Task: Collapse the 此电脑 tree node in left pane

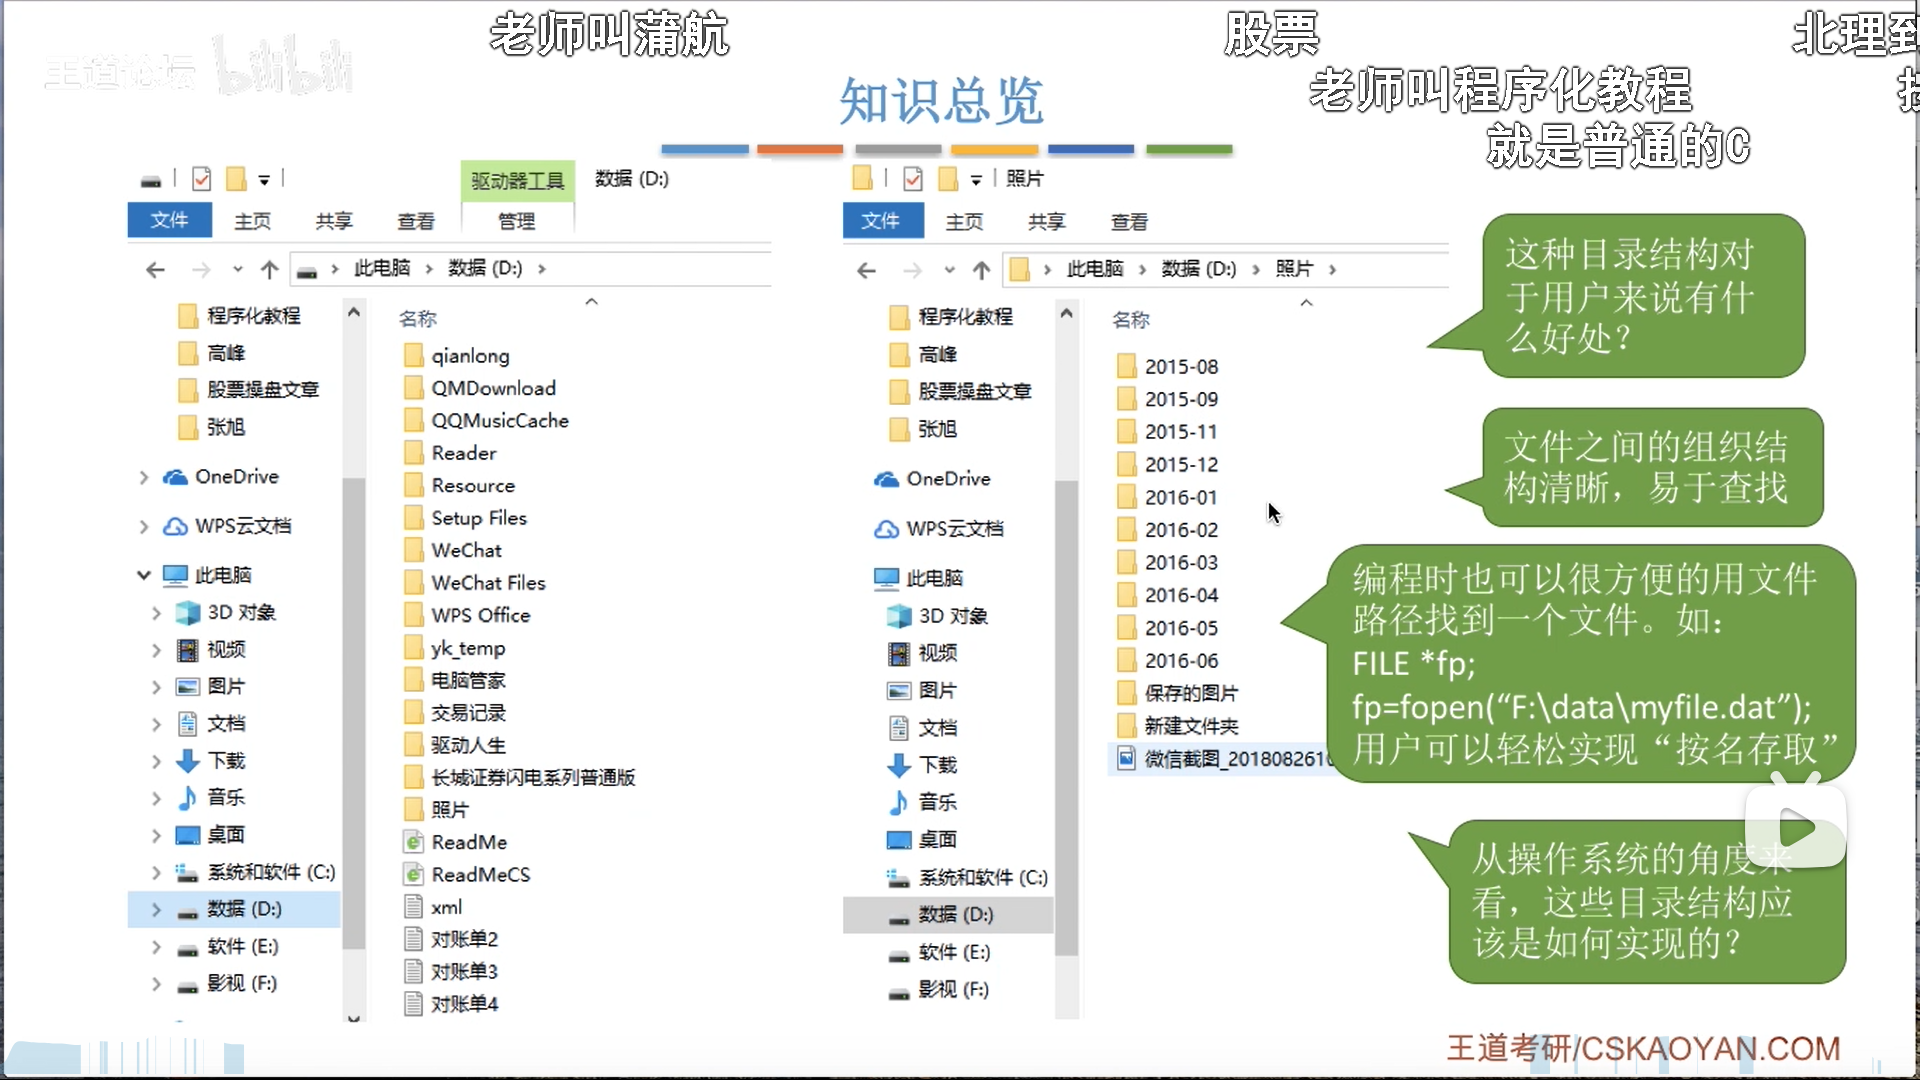Action: coord(144,575)
